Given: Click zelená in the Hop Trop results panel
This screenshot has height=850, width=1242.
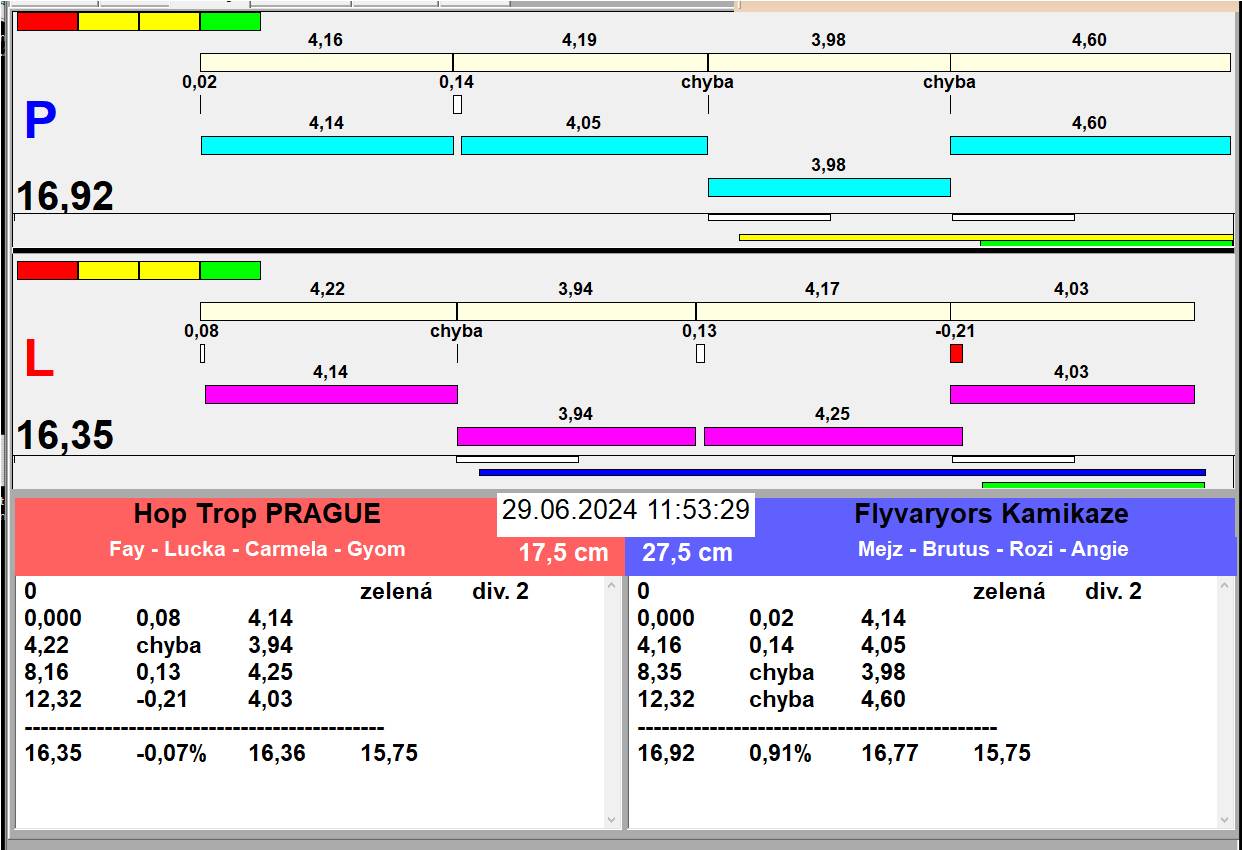Looking at the screenshot, I should [x=396, y=591].
